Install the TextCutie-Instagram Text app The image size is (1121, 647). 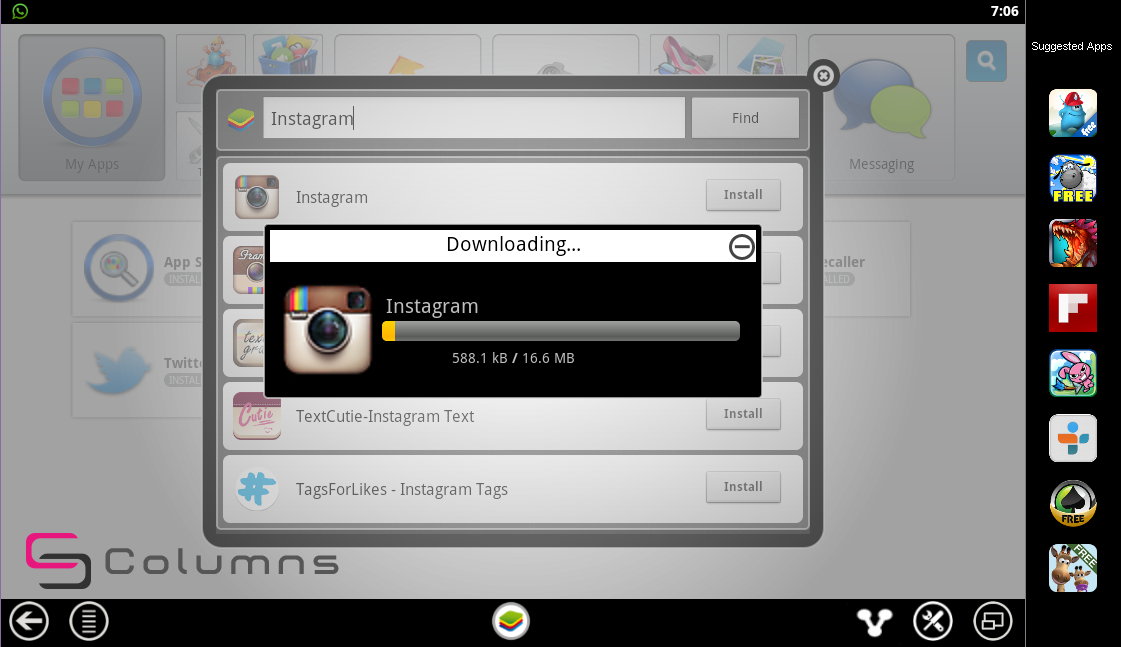[743, 413]
